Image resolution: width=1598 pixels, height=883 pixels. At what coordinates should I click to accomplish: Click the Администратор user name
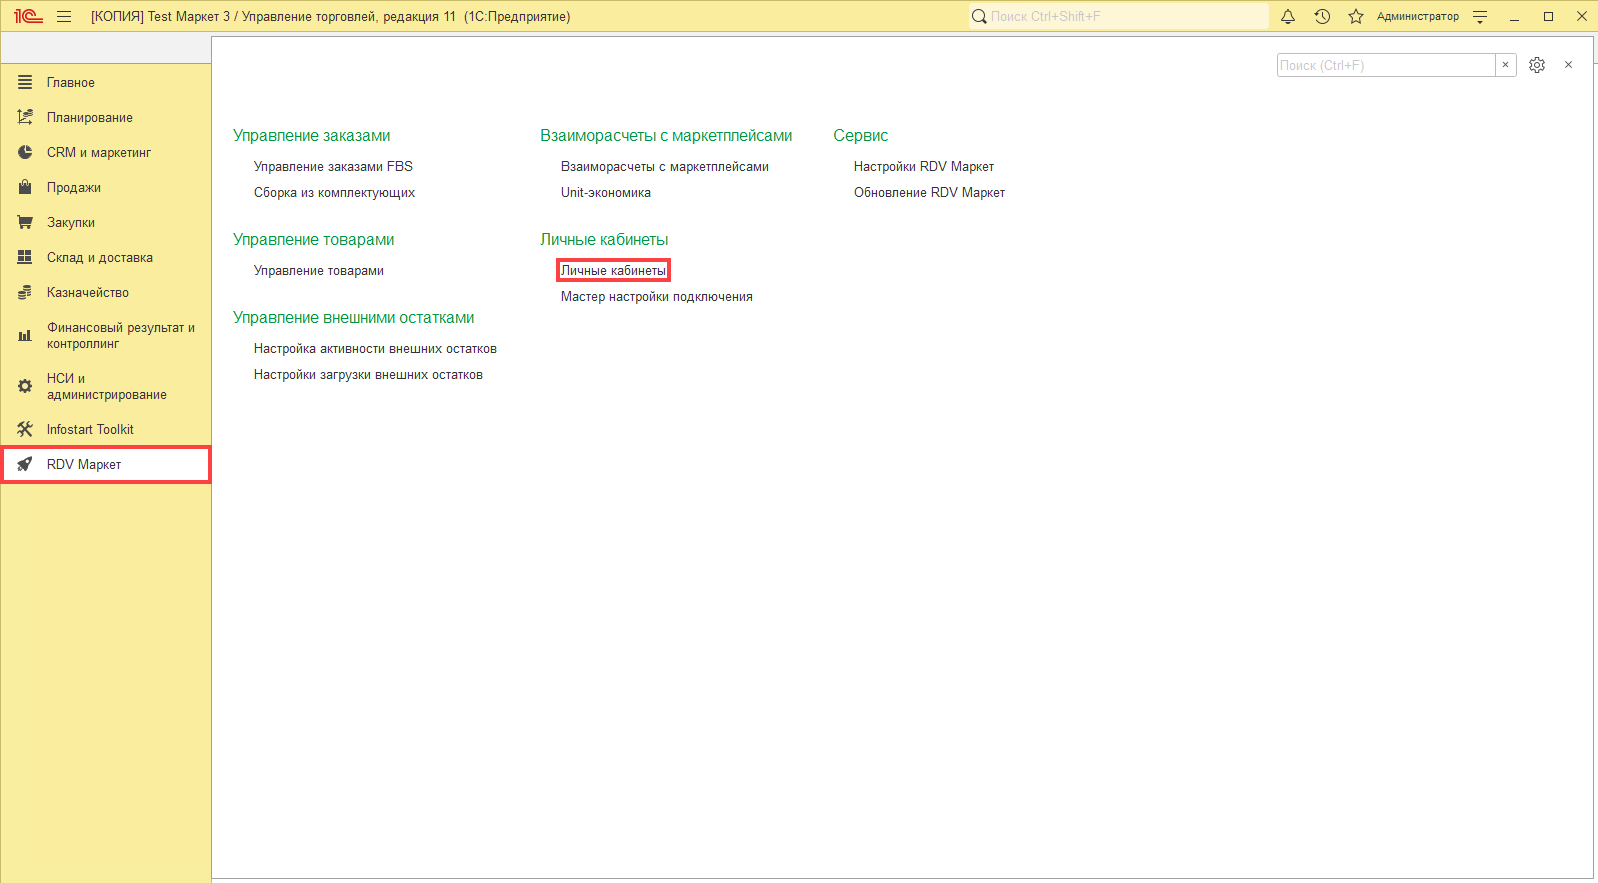click(x=1417, y=16)
